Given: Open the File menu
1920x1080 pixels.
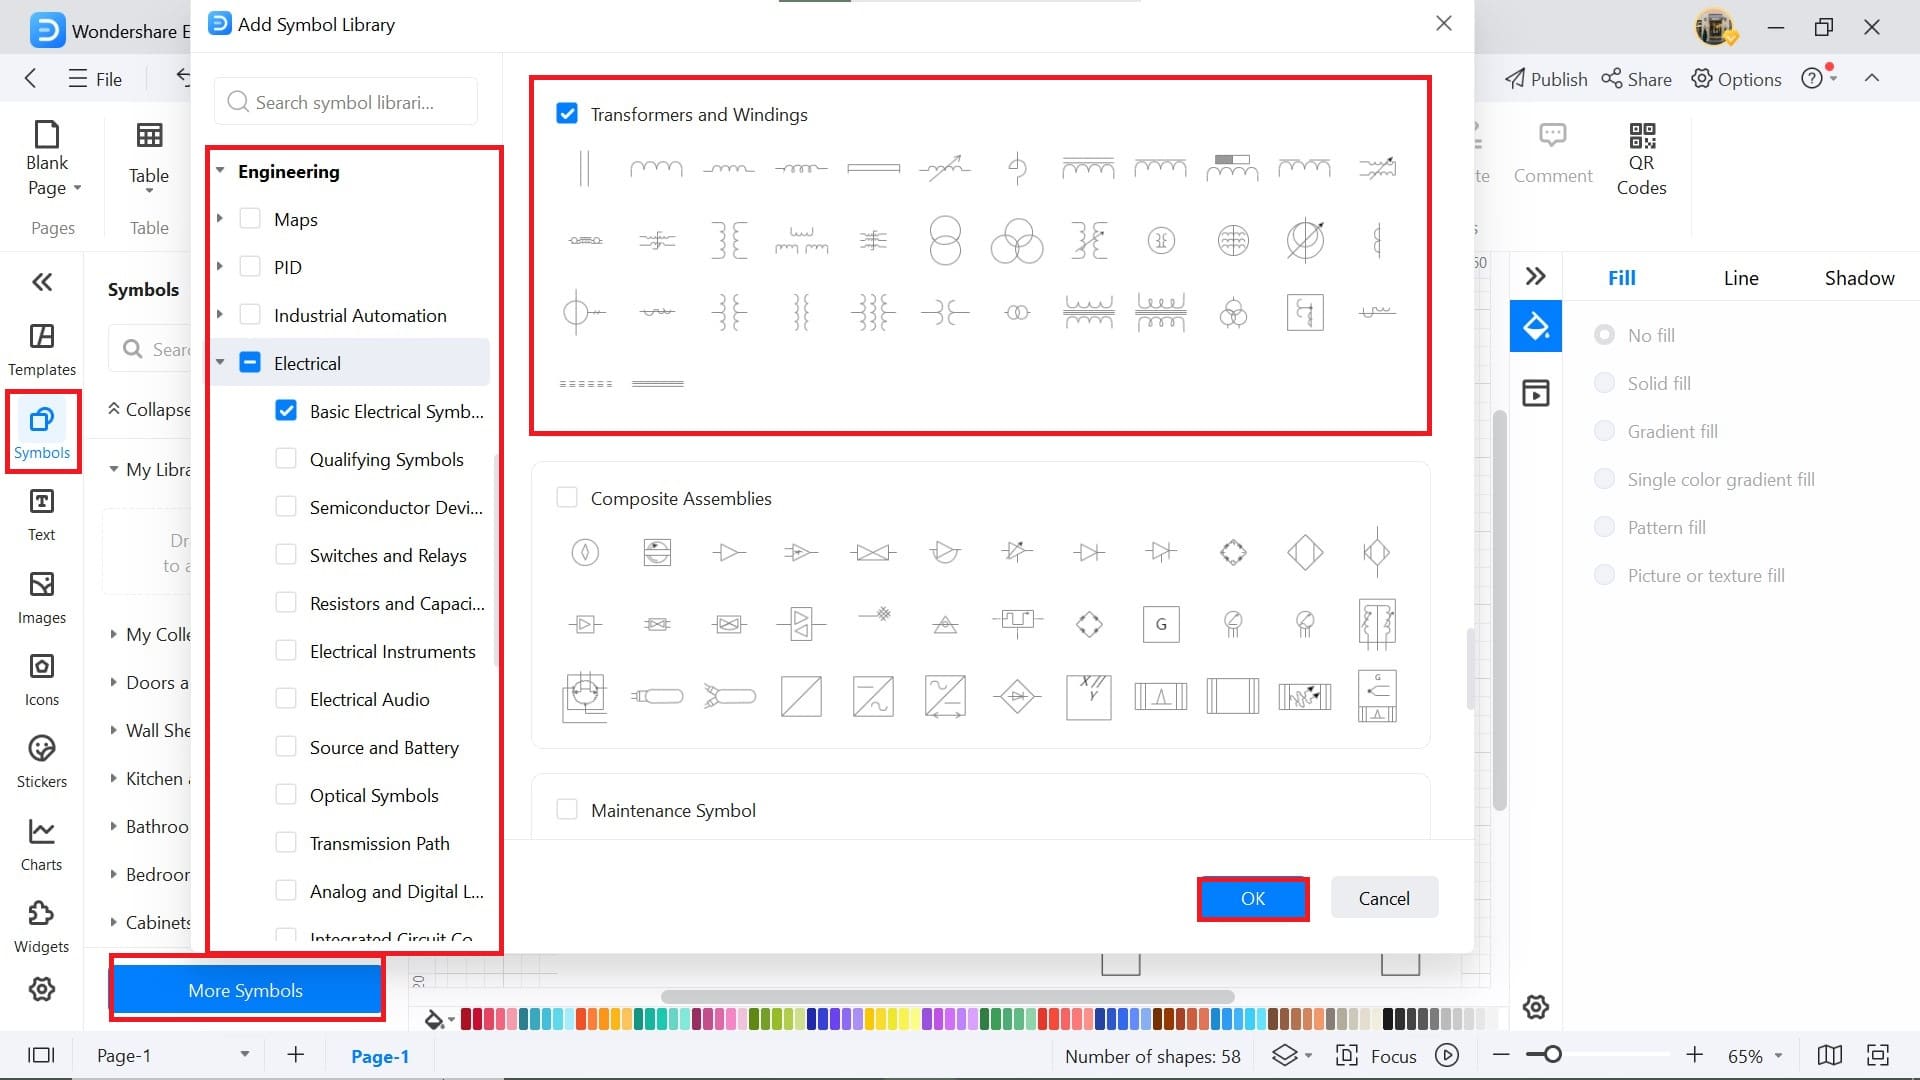Looking at the screenshot, I should click(x=95, y=79).
